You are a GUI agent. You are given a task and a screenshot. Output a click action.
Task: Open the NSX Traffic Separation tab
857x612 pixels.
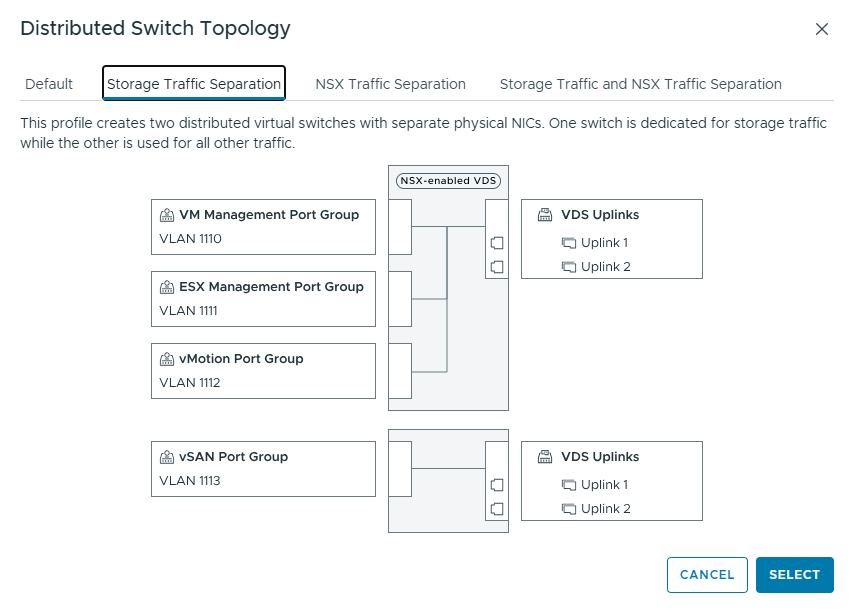point(390,84)
